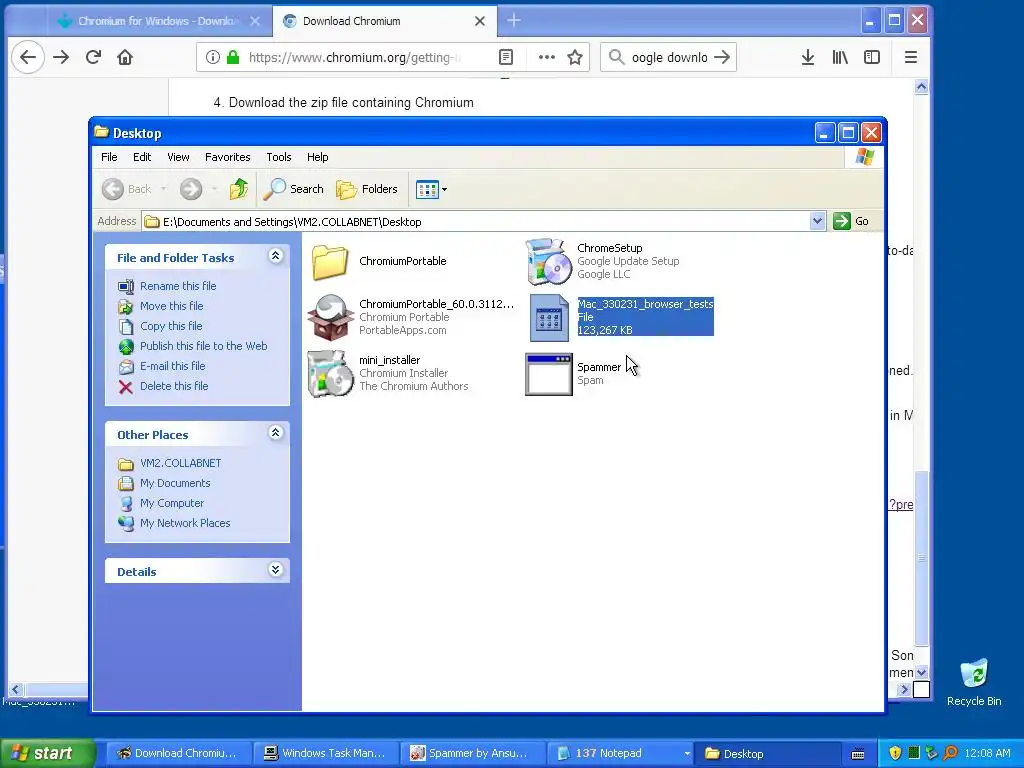The image size is (1024, 768).
Task: Toggle the Folders pane button
Action: 367,189
